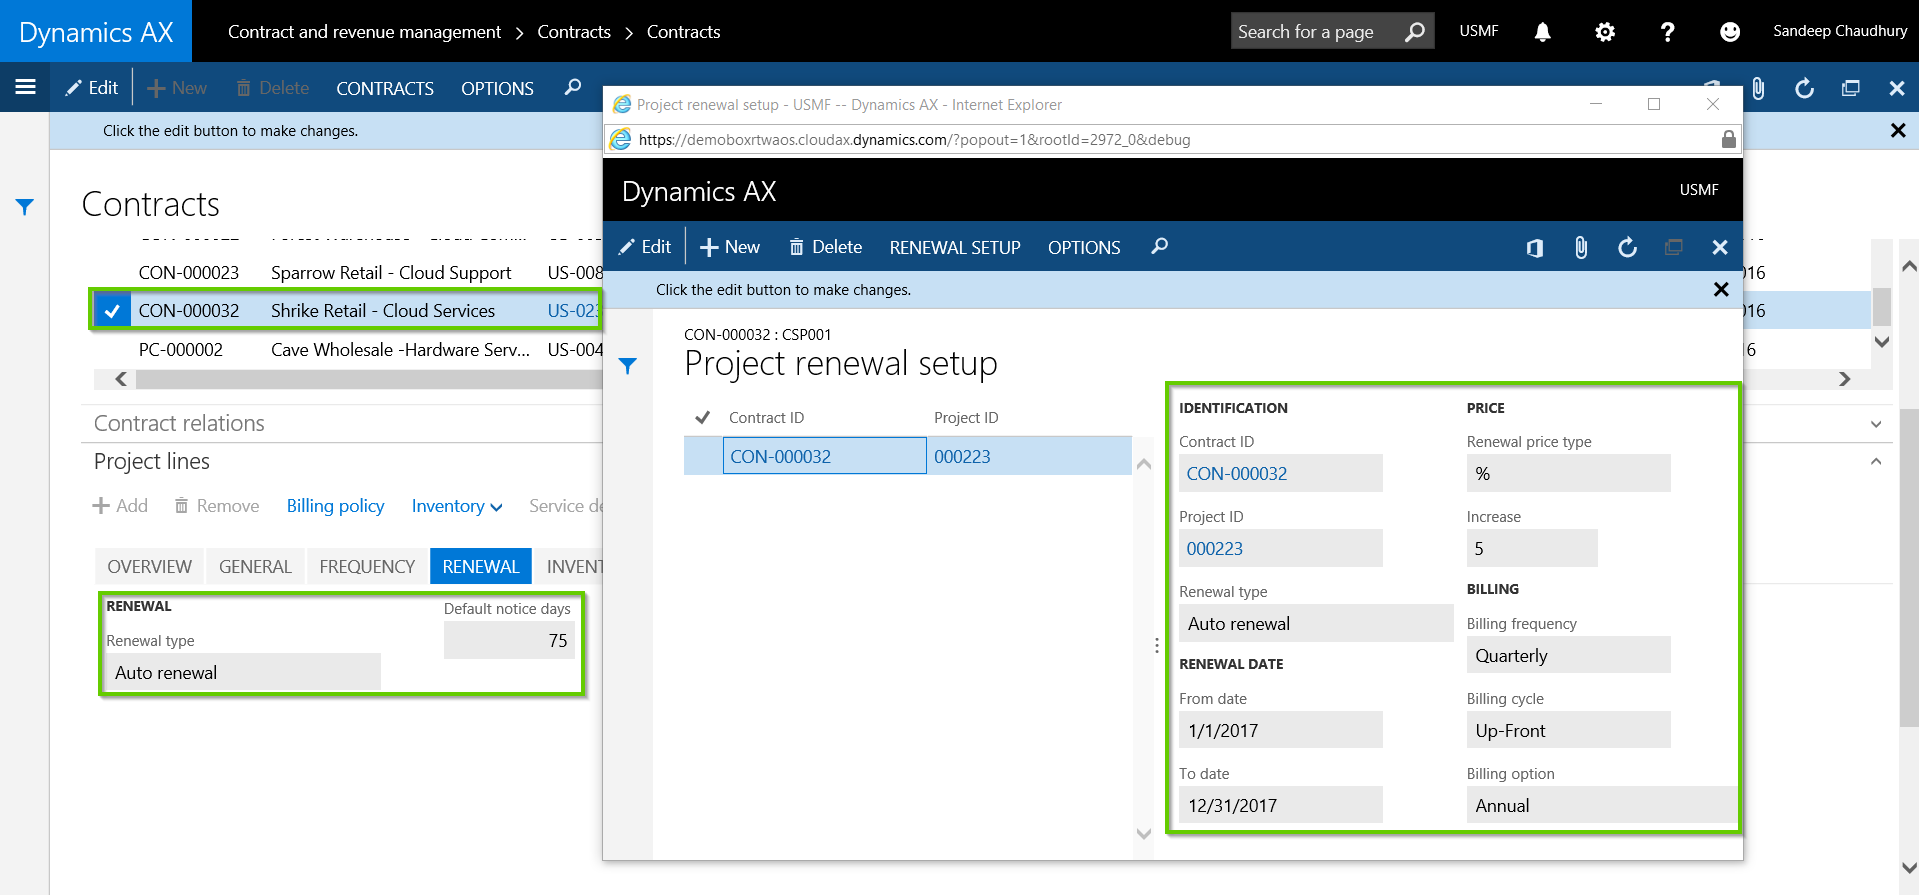The width and height of the screenshot is (1919, 895).
Task: Click the first Contracts breadcrumb
Action: 574,32
